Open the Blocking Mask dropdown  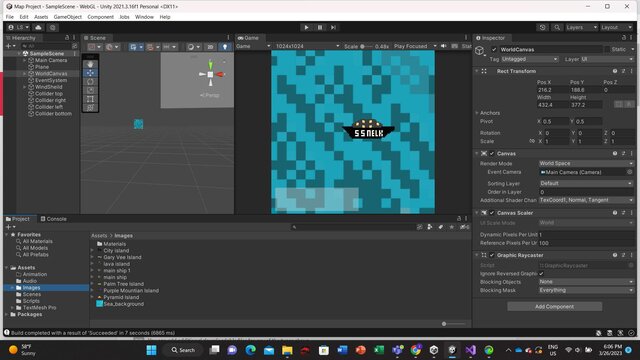pyautogui.click(x=586, y=290)
